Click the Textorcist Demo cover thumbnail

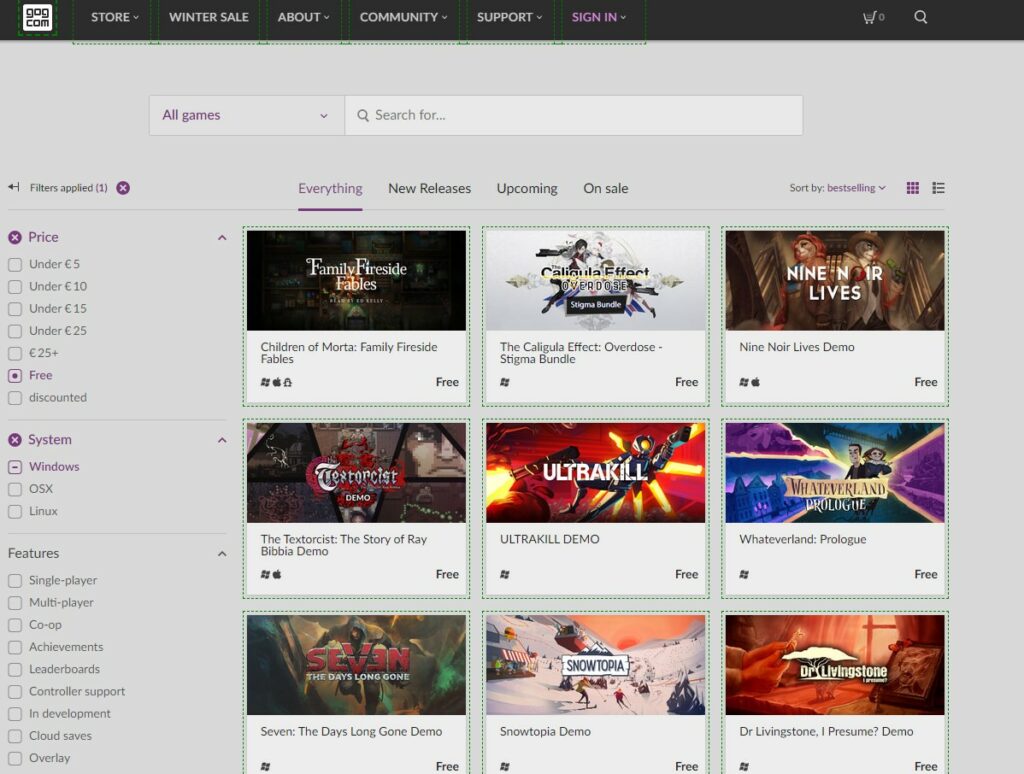357,472
